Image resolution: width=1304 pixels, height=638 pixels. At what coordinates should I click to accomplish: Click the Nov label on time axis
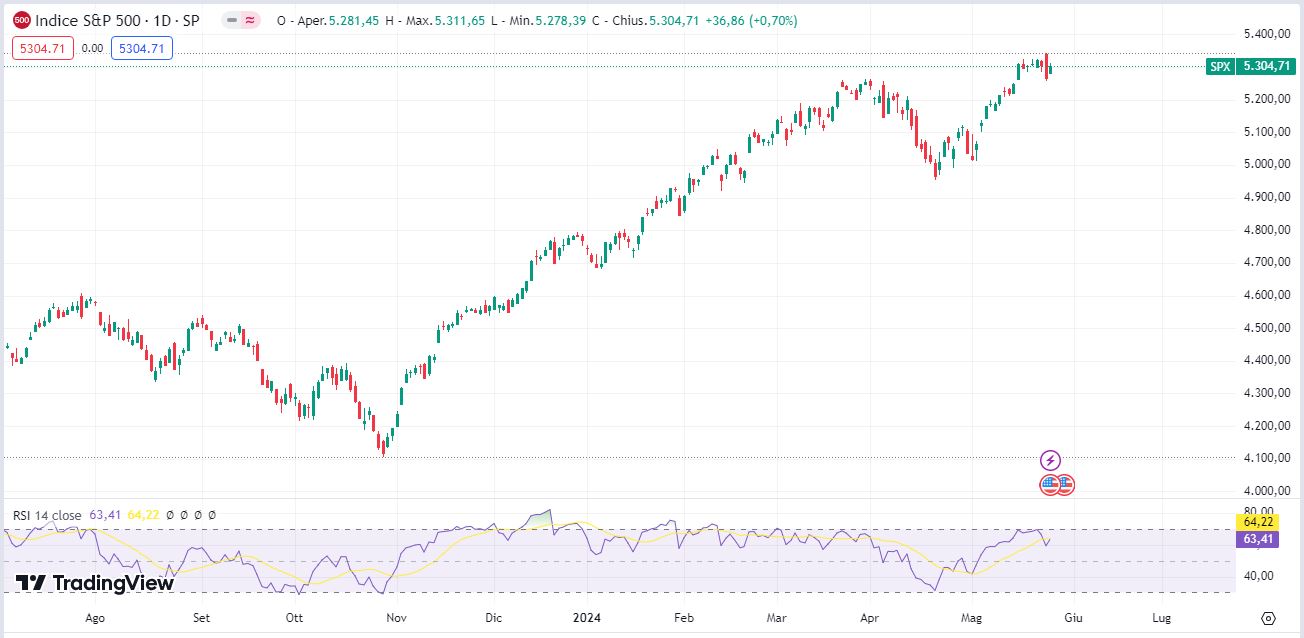[x=396, y=618]
